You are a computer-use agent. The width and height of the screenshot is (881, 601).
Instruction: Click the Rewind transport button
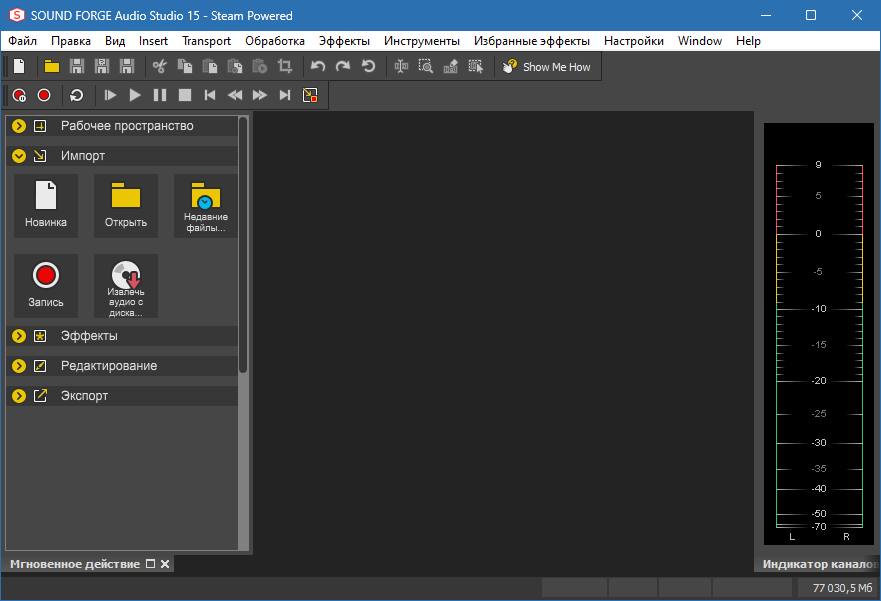[x=235, y=95]
